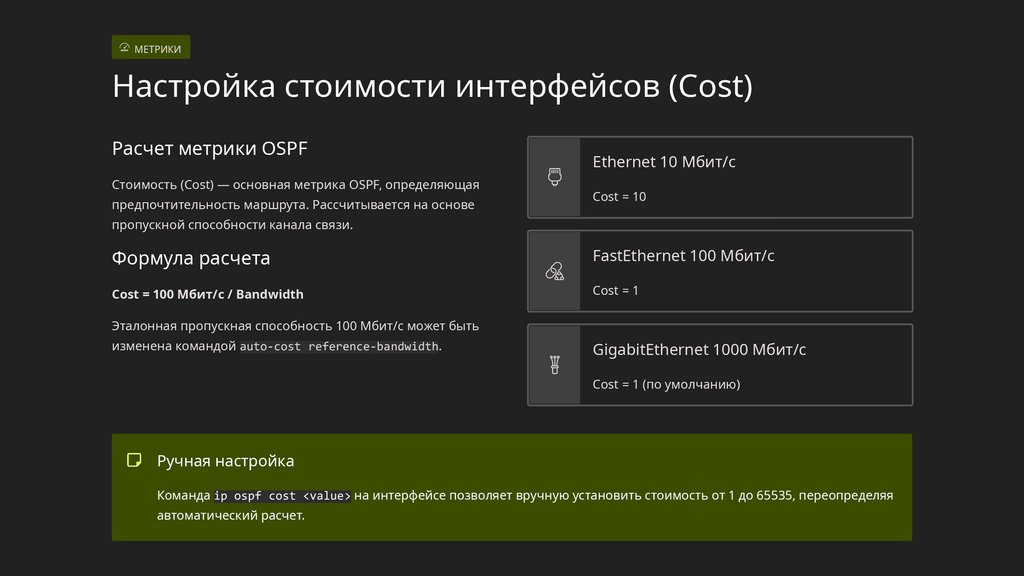The width and height of the screenshot is (1024, 576).
Task: Click the Ethernet port icon
Action: pyautogui.click(x=554, y=177)
